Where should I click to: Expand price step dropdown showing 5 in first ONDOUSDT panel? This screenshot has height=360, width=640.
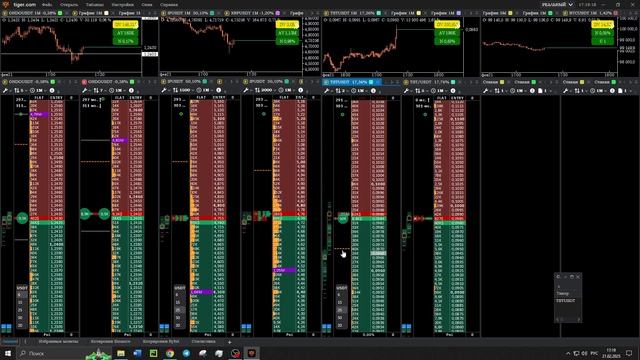20,90
